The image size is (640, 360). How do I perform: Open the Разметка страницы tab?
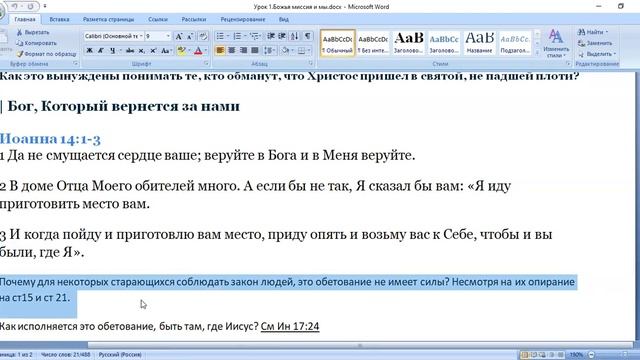pos(108,19)
